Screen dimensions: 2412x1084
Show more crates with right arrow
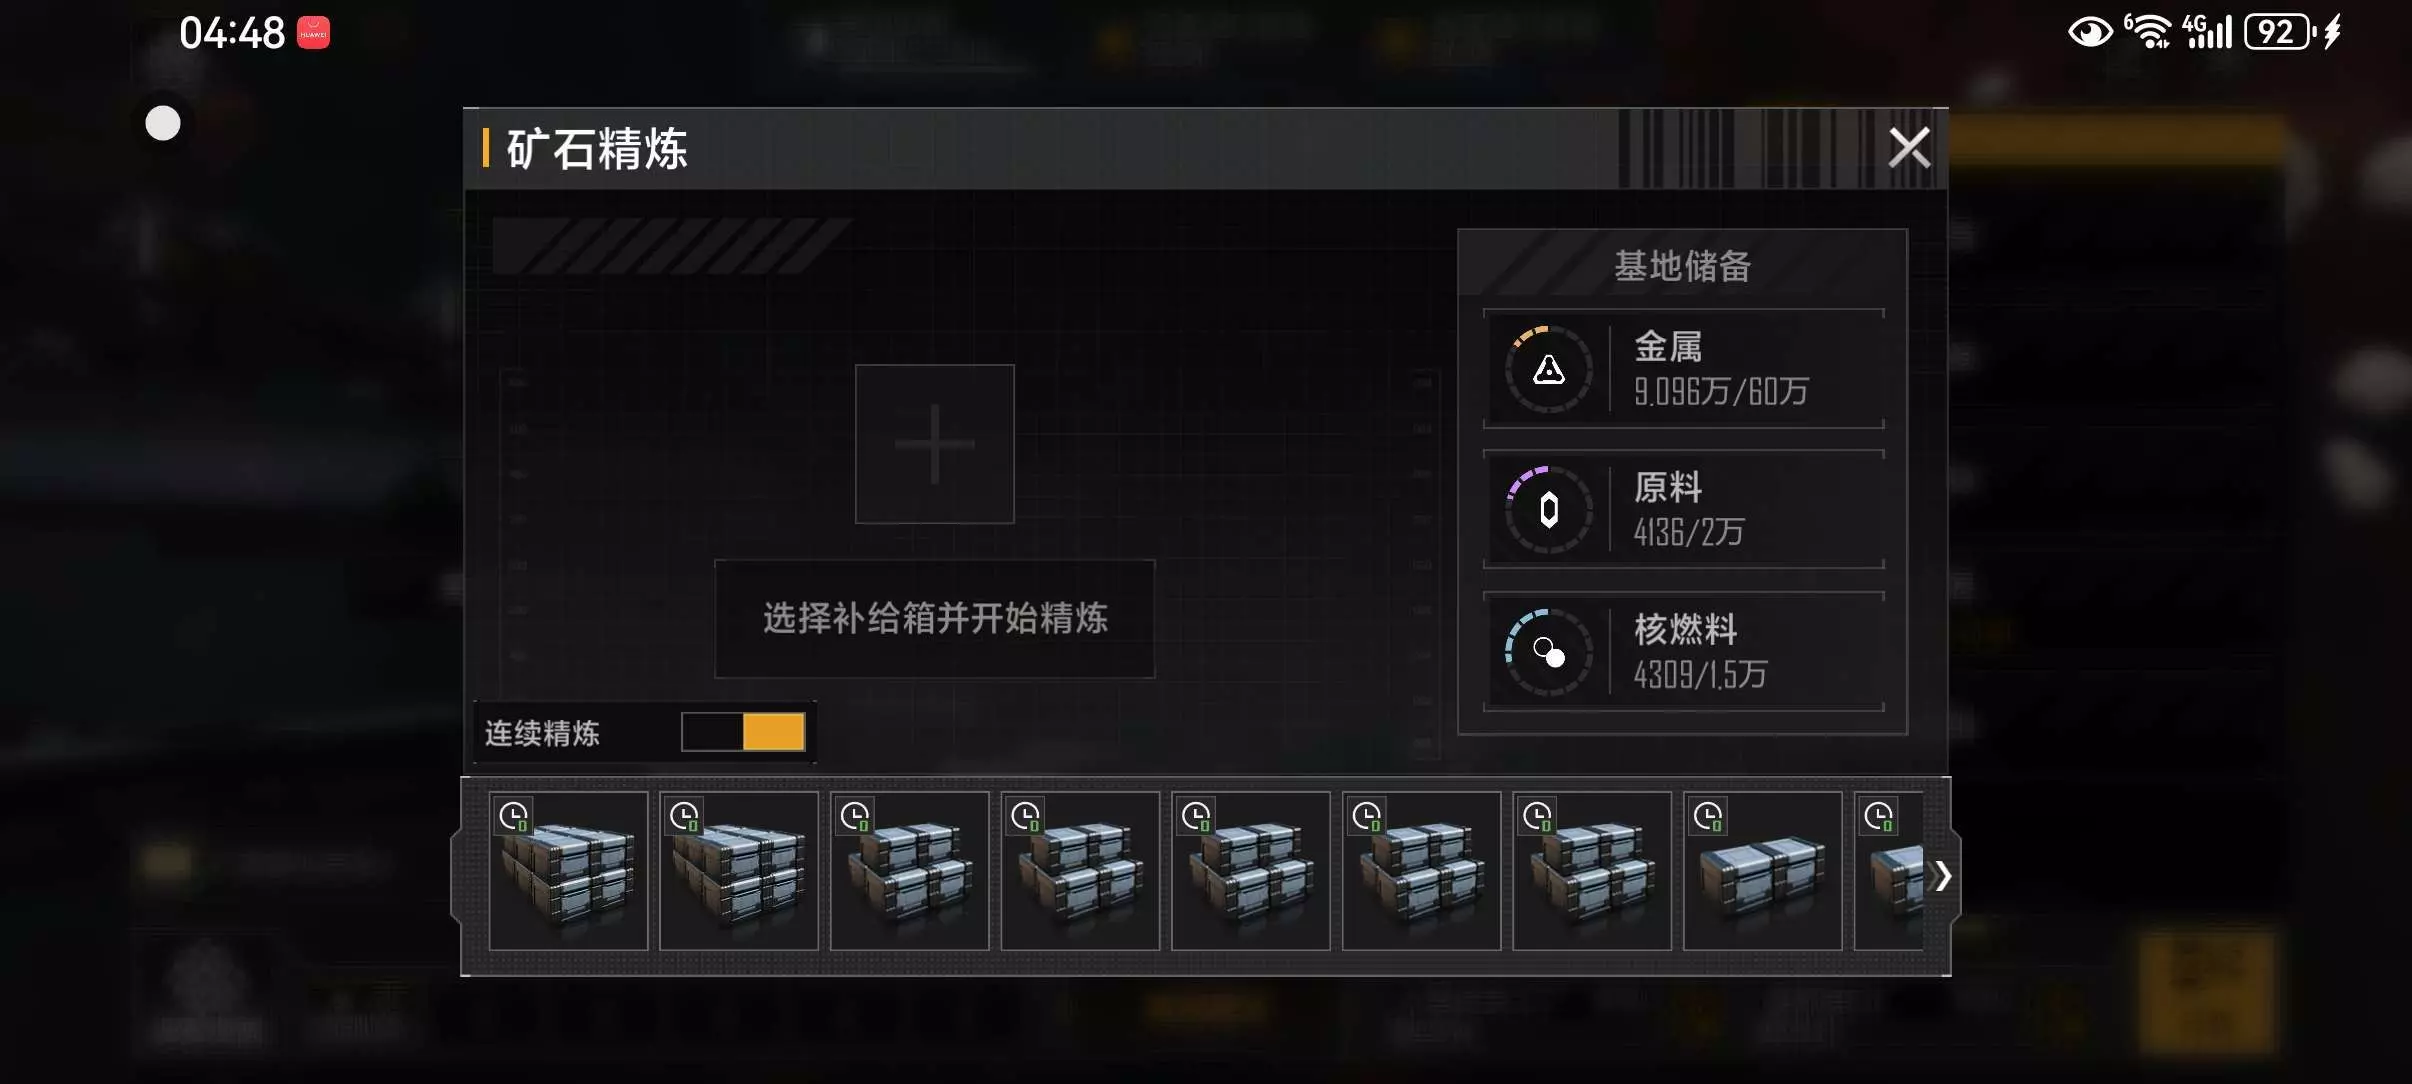1942,876
